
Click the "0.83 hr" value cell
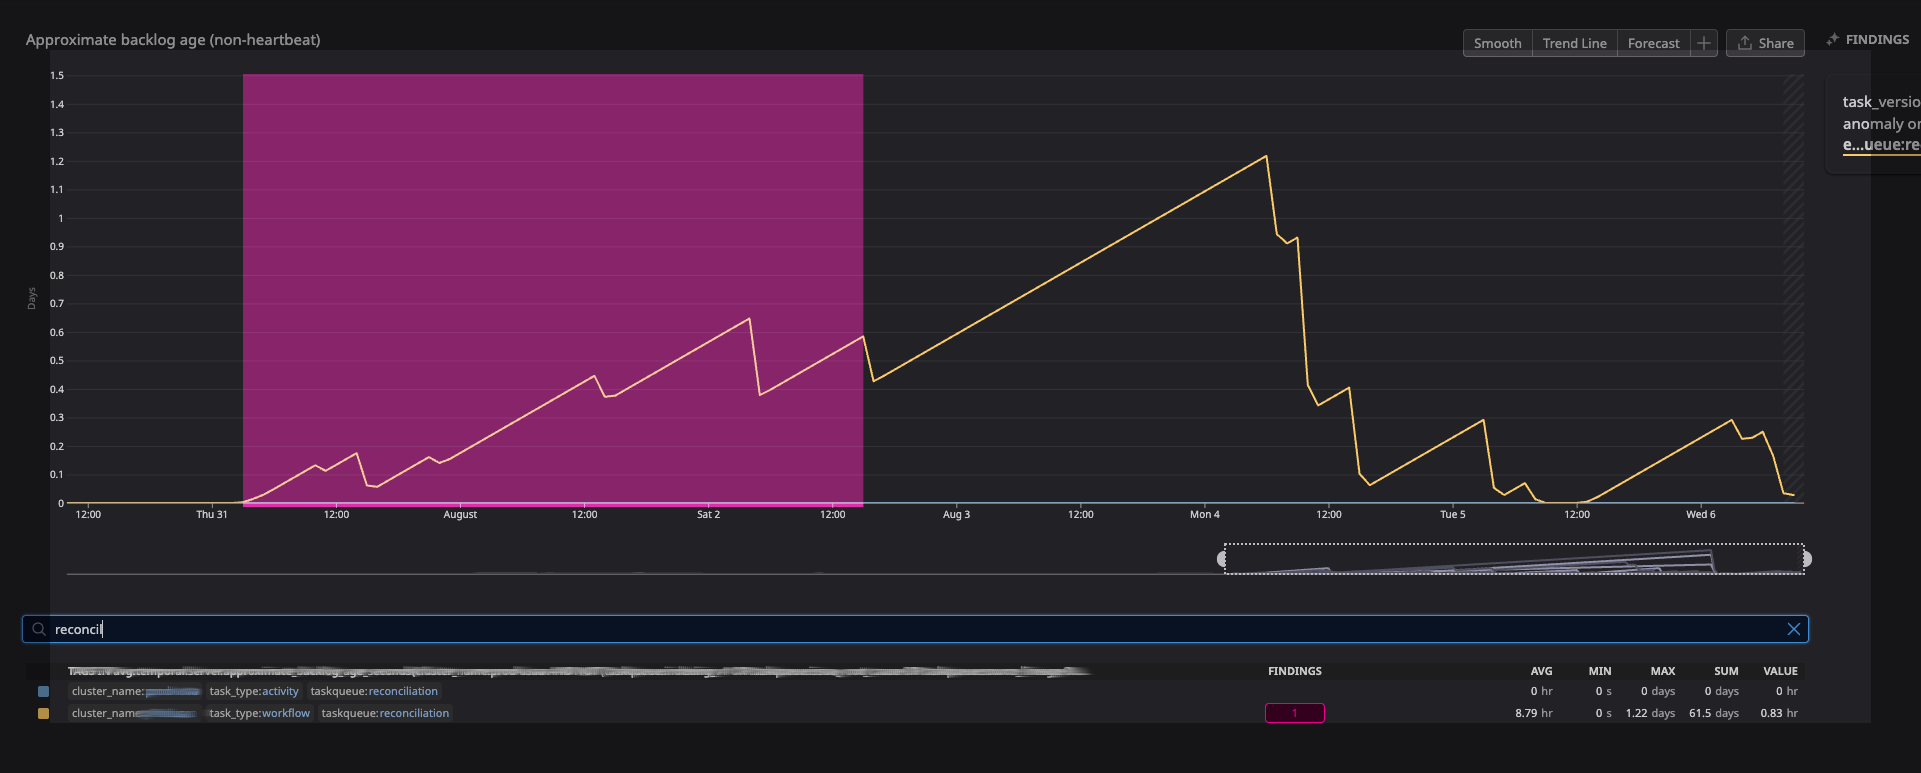(1779, 713)
